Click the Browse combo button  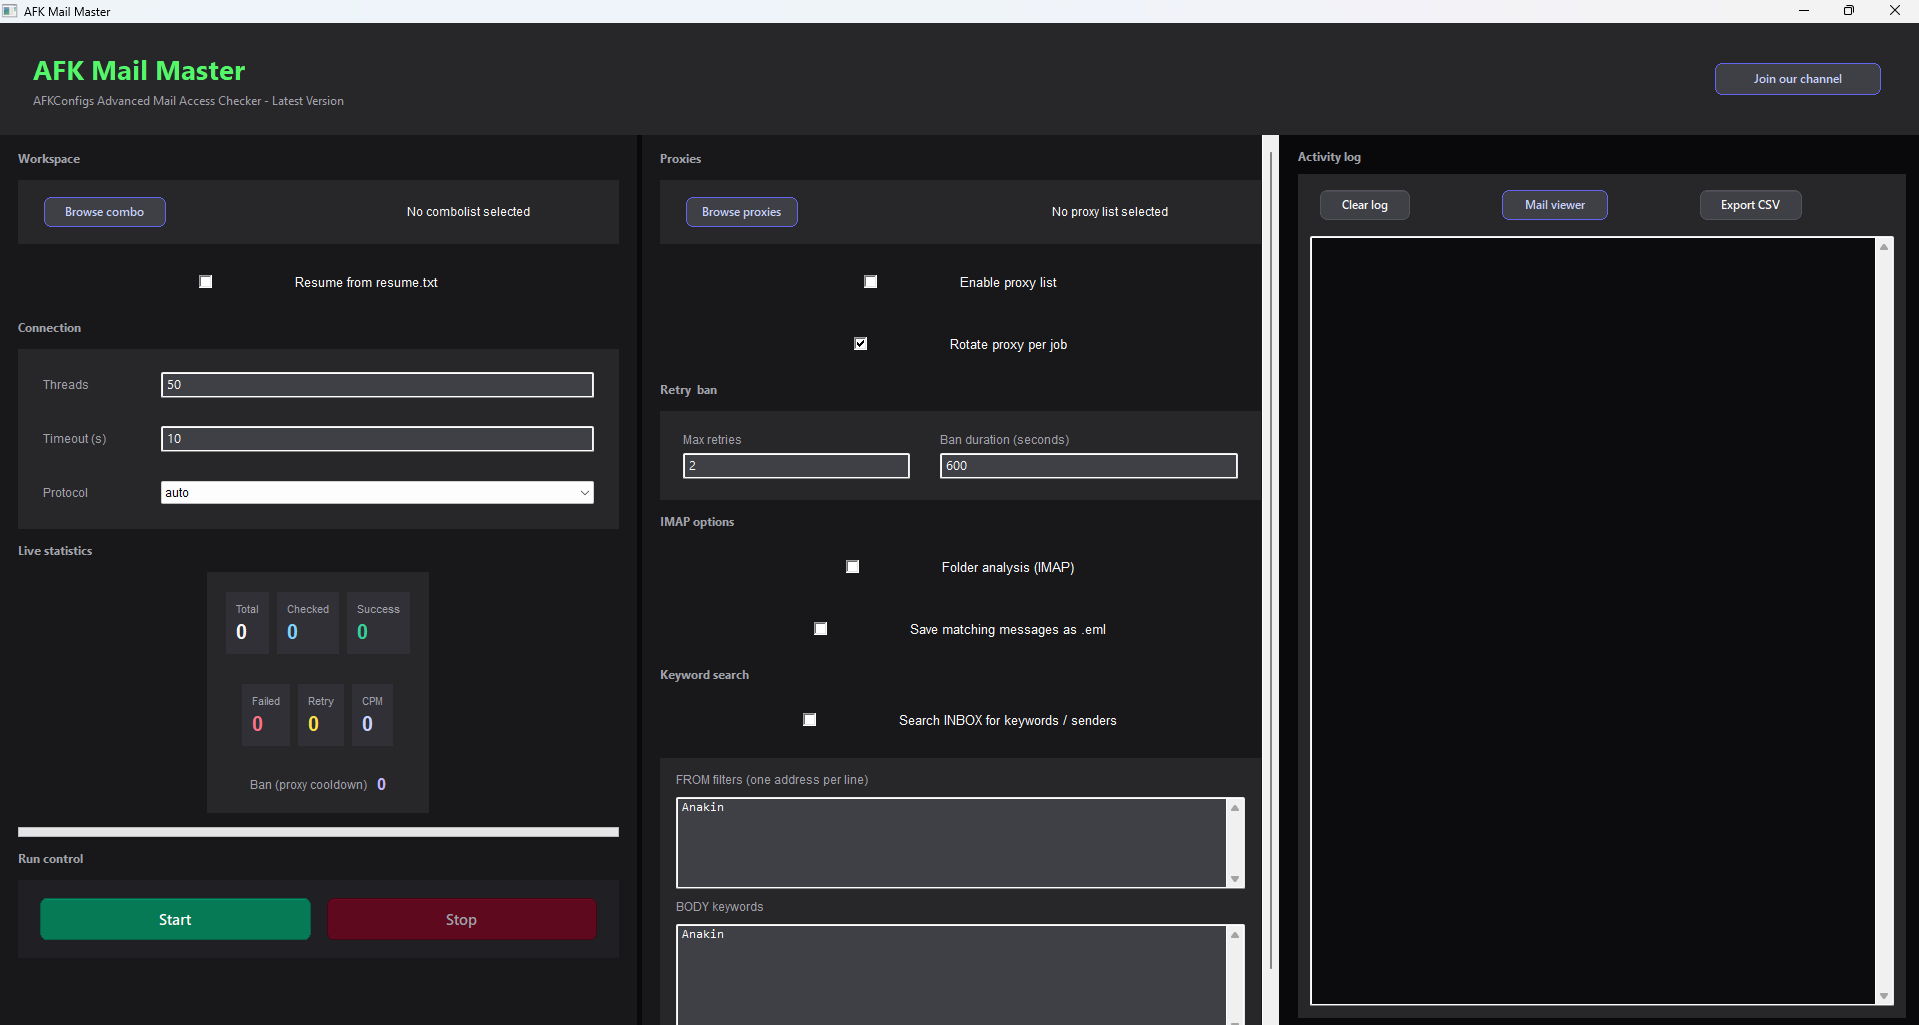point(105,212)
